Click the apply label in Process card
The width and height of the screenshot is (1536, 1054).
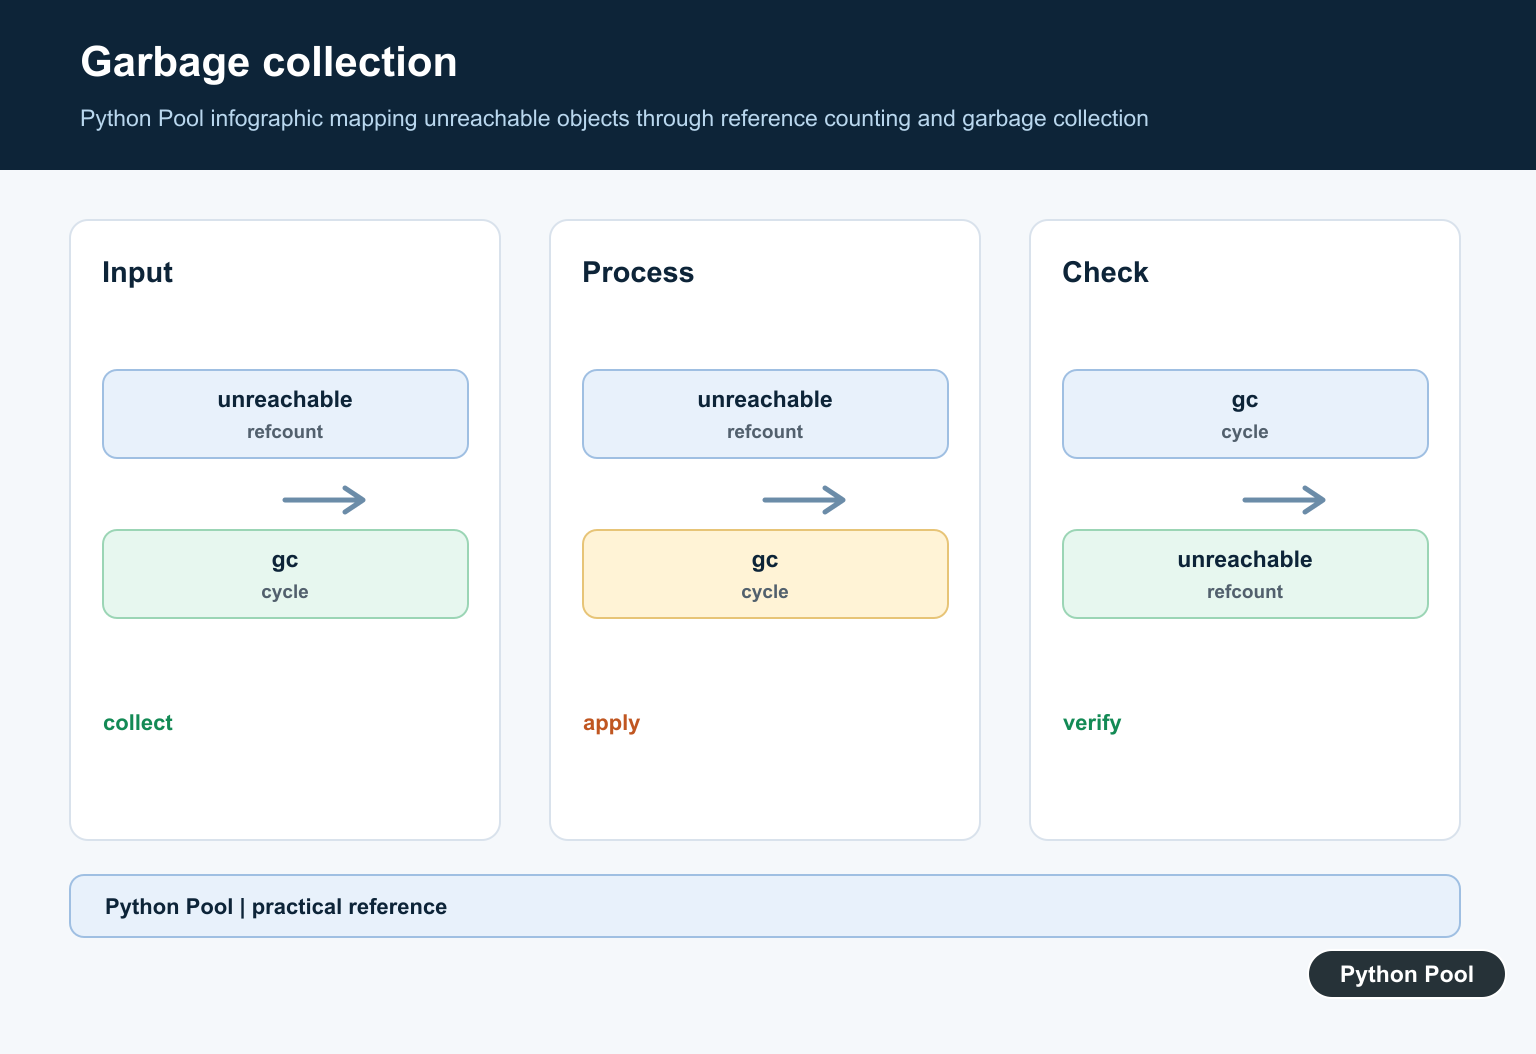click(x=611, y=723)
